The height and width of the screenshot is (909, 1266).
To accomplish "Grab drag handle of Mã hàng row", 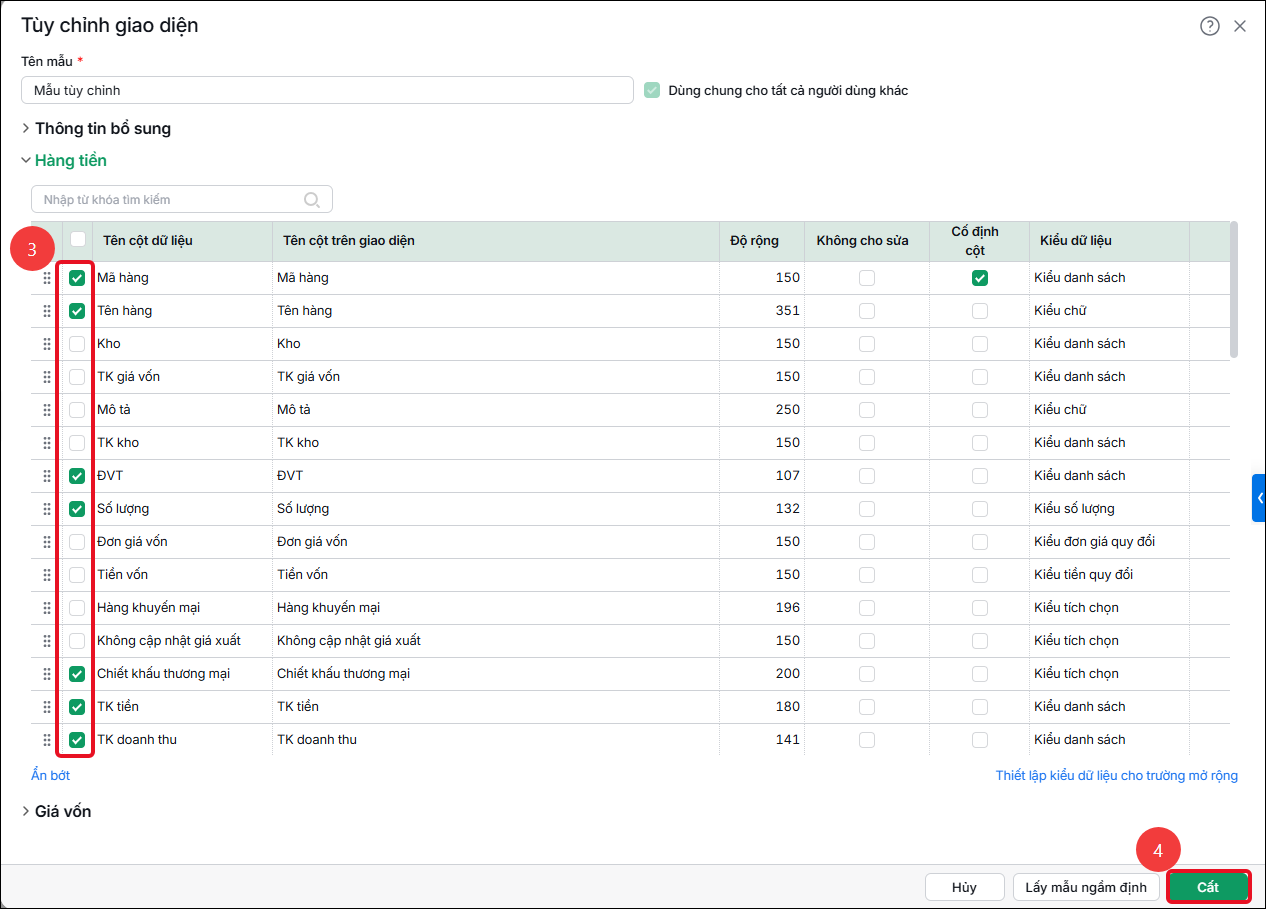I will 47,278.
